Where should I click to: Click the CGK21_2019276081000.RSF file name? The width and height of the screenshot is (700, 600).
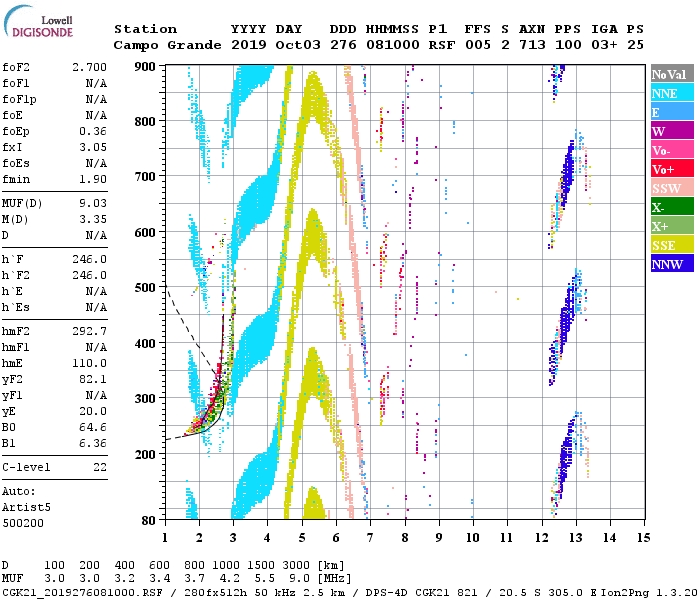[x=82, y=593]
